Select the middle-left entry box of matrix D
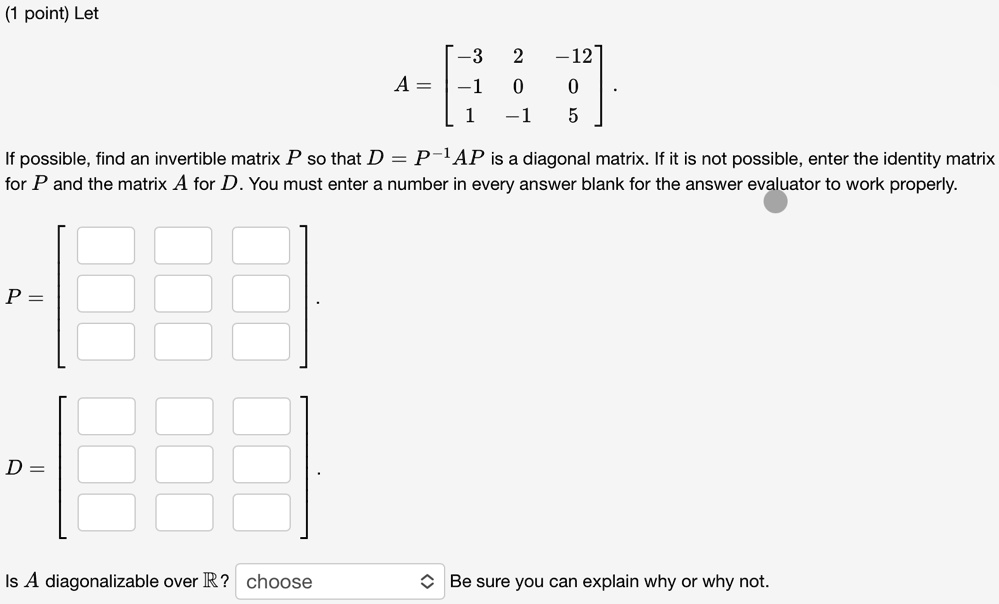The width and height of the screenshot is (999, 604). [x=105, y=464]
